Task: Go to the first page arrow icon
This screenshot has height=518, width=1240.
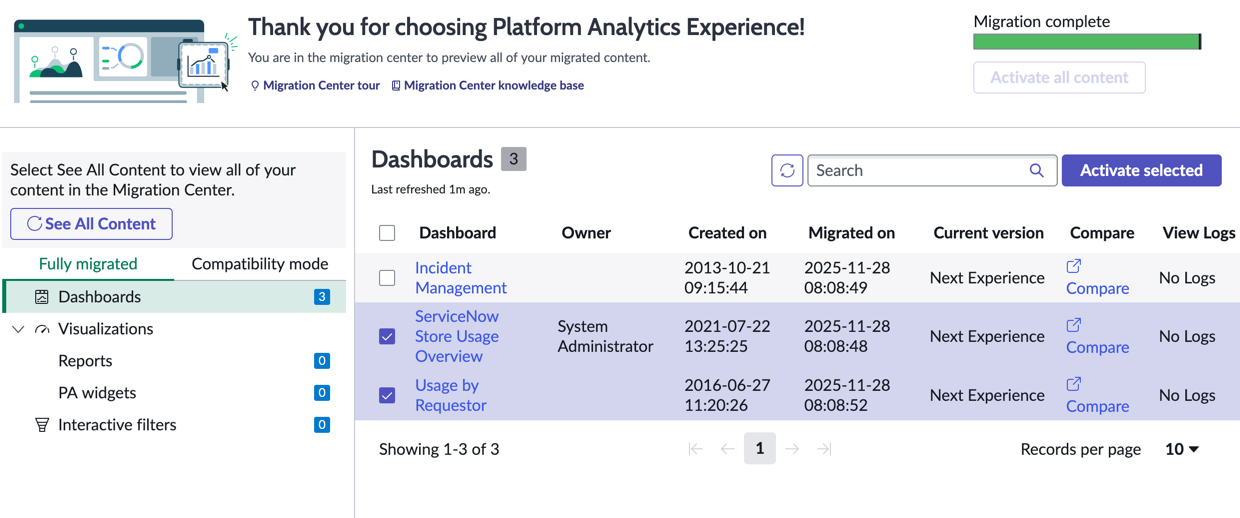Action: click(696, 449)
